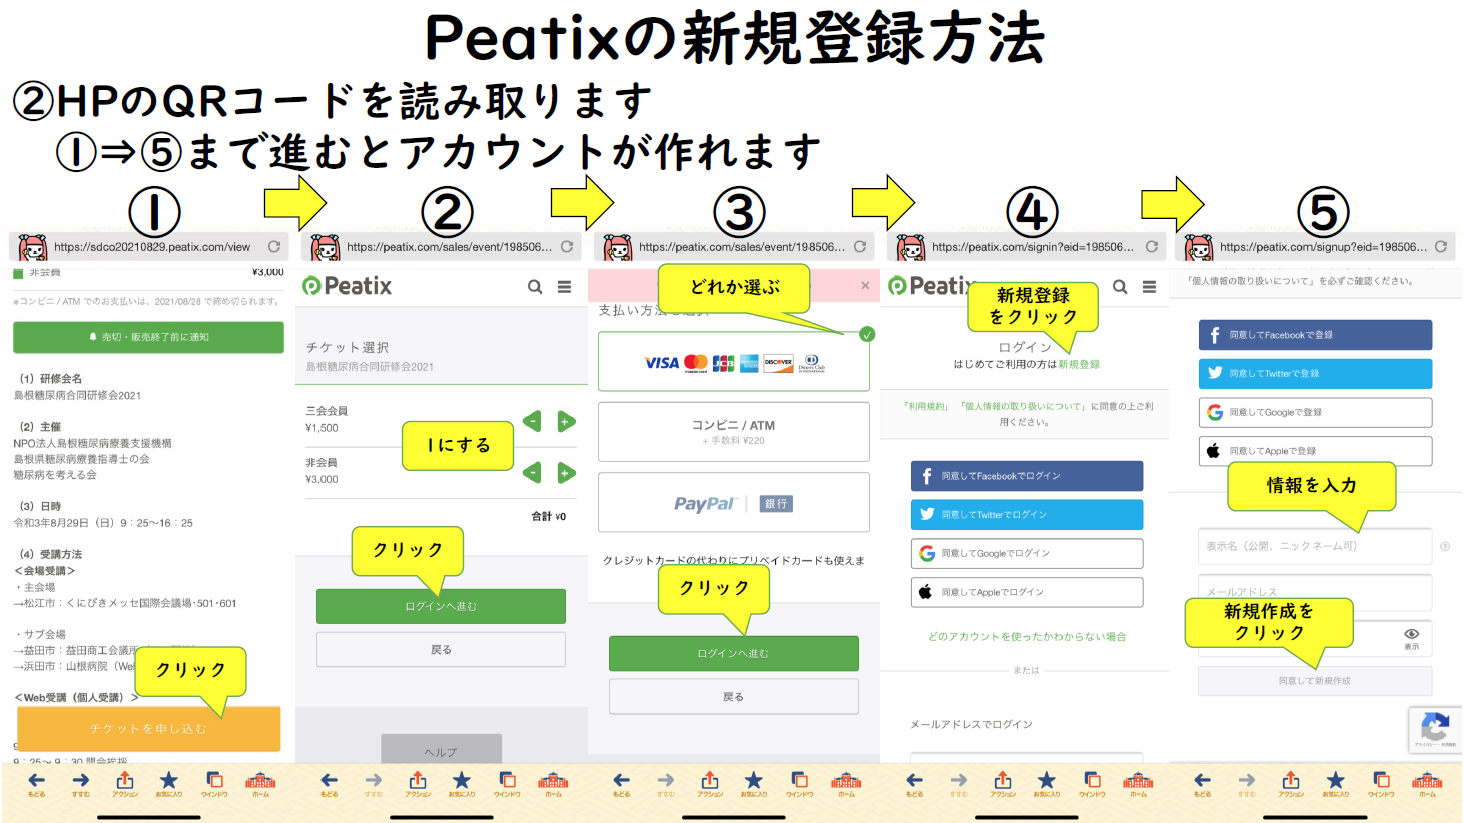Tap ログインへ進む on the payment method screen
Image resolution: width=1464 pixels, height=823 pixels.
pyautogui.click(x=734, y=653)
